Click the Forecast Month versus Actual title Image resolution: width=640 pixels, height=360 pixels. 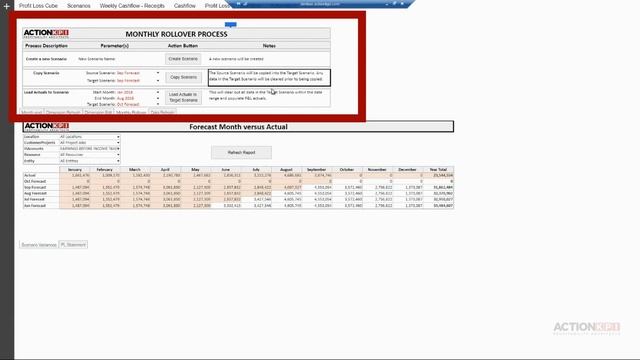pyautogui.click(x=238, y=127)
